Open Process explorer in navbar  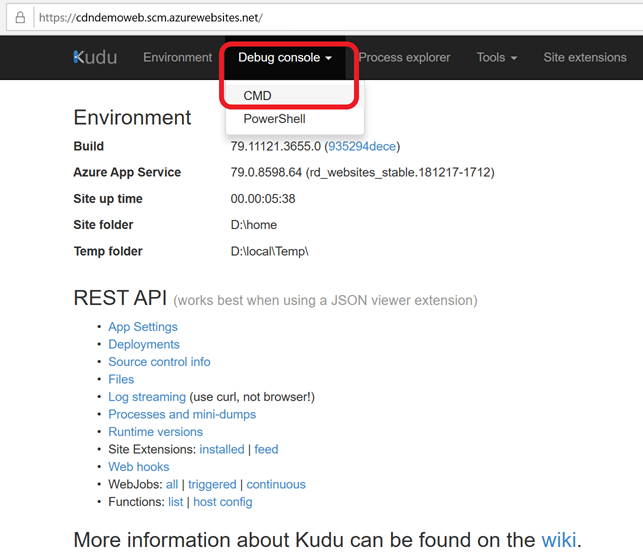pos(404,57)
